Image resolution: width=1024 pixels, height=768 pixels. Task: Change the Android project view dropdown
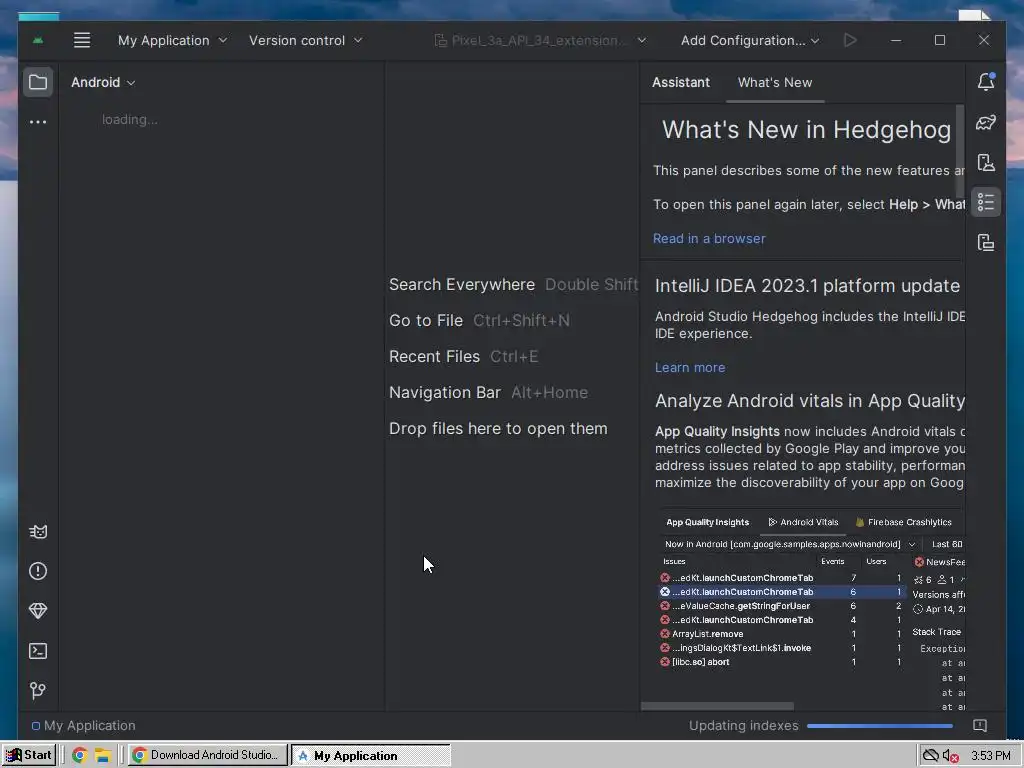[x=103, y=82]
